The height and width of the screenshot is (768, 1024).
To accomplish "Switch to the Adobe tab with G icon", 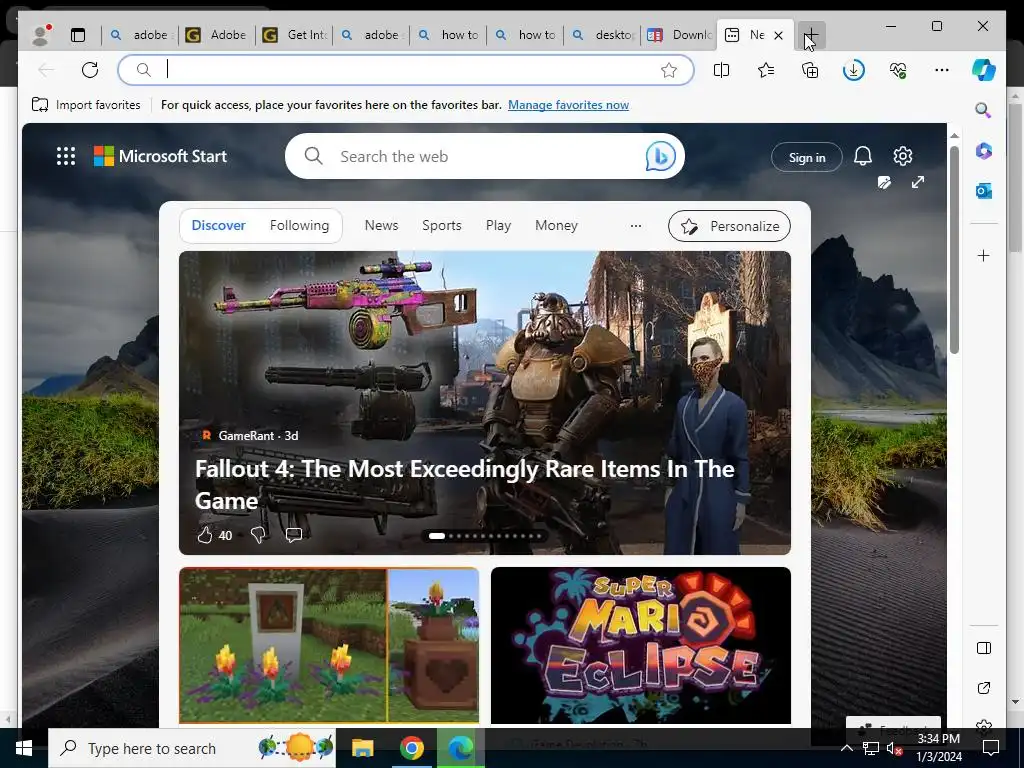I will click(217, 35).
